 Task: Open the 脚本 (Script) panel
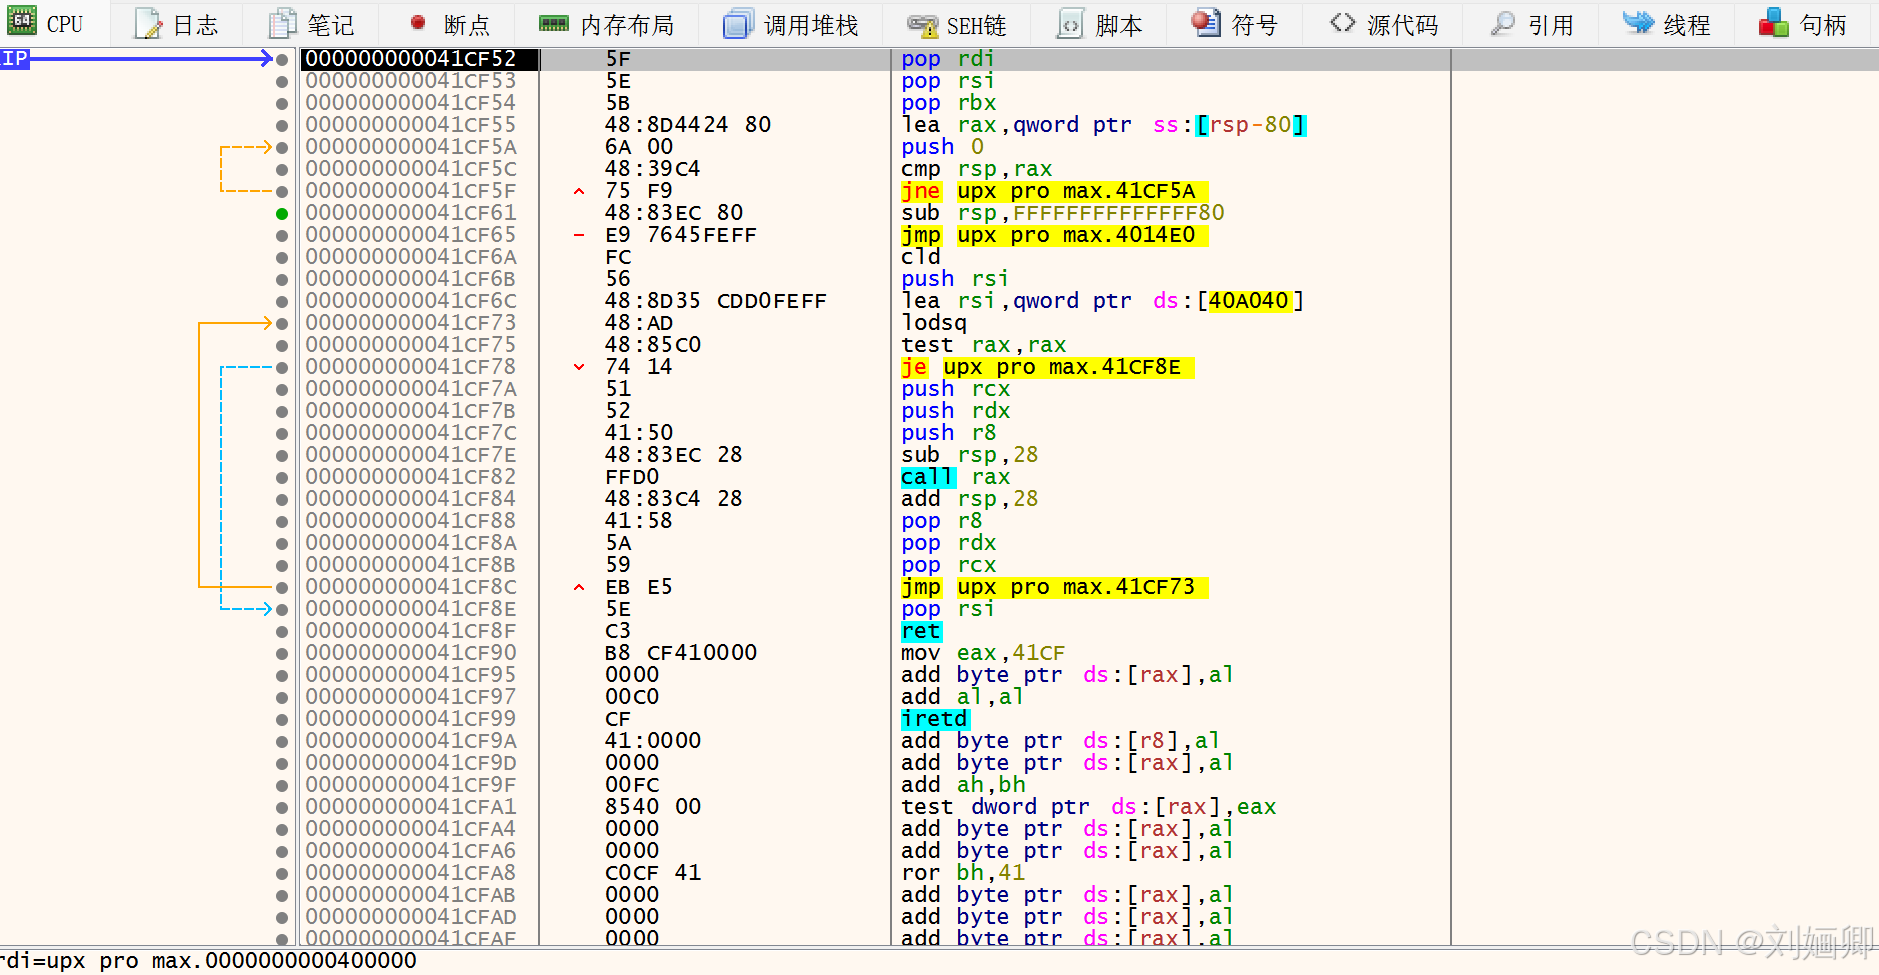pyautogui.click(x=1101, y=23)
